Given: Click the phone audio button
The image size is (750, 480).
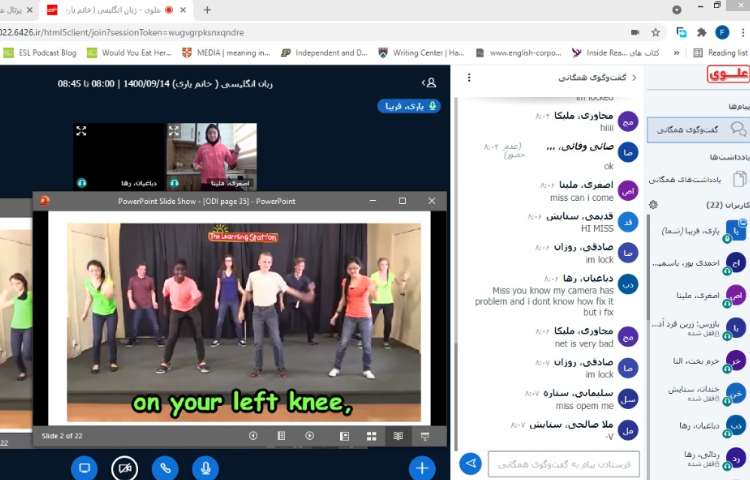Looking at the screenshot, I should (x=165, y=468).
